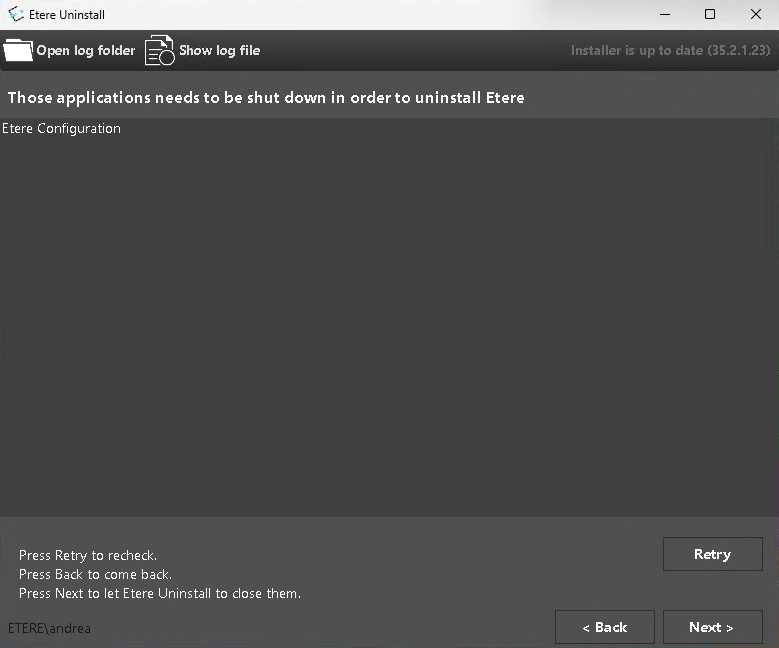Click the folder icon for Open log folder

(18, 50)
